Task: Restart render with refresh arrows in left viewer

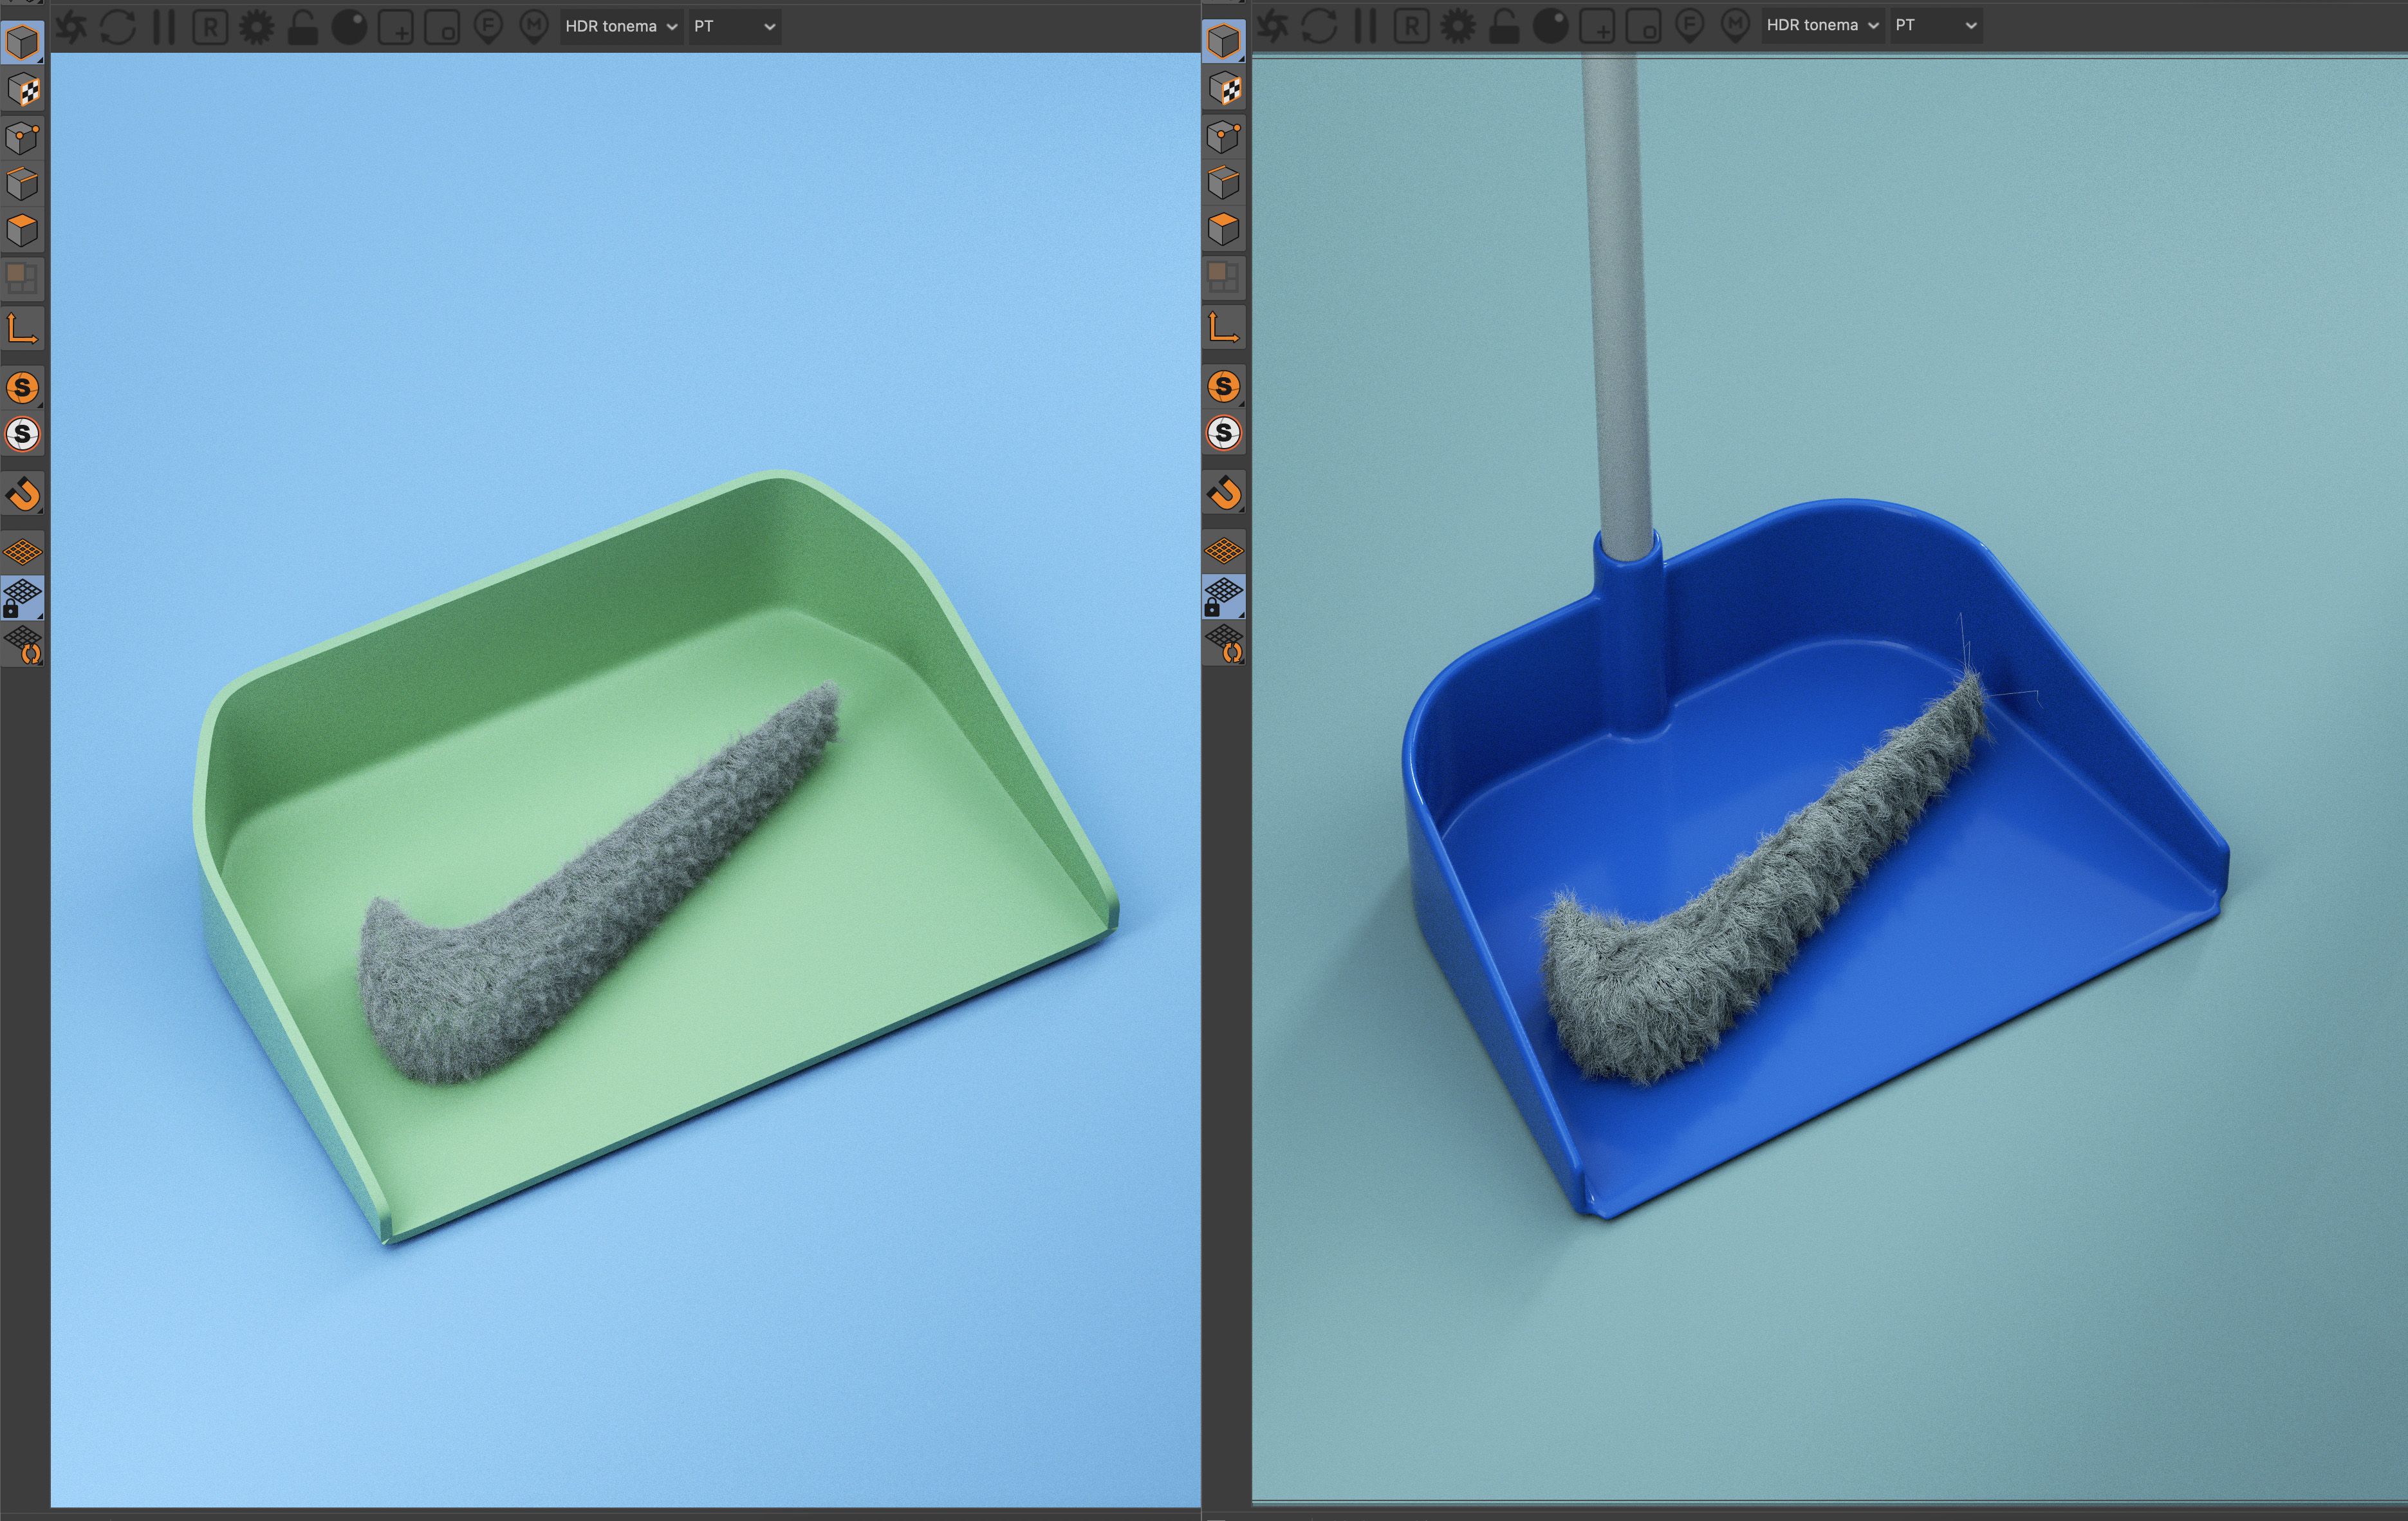Action: (118, 27)
